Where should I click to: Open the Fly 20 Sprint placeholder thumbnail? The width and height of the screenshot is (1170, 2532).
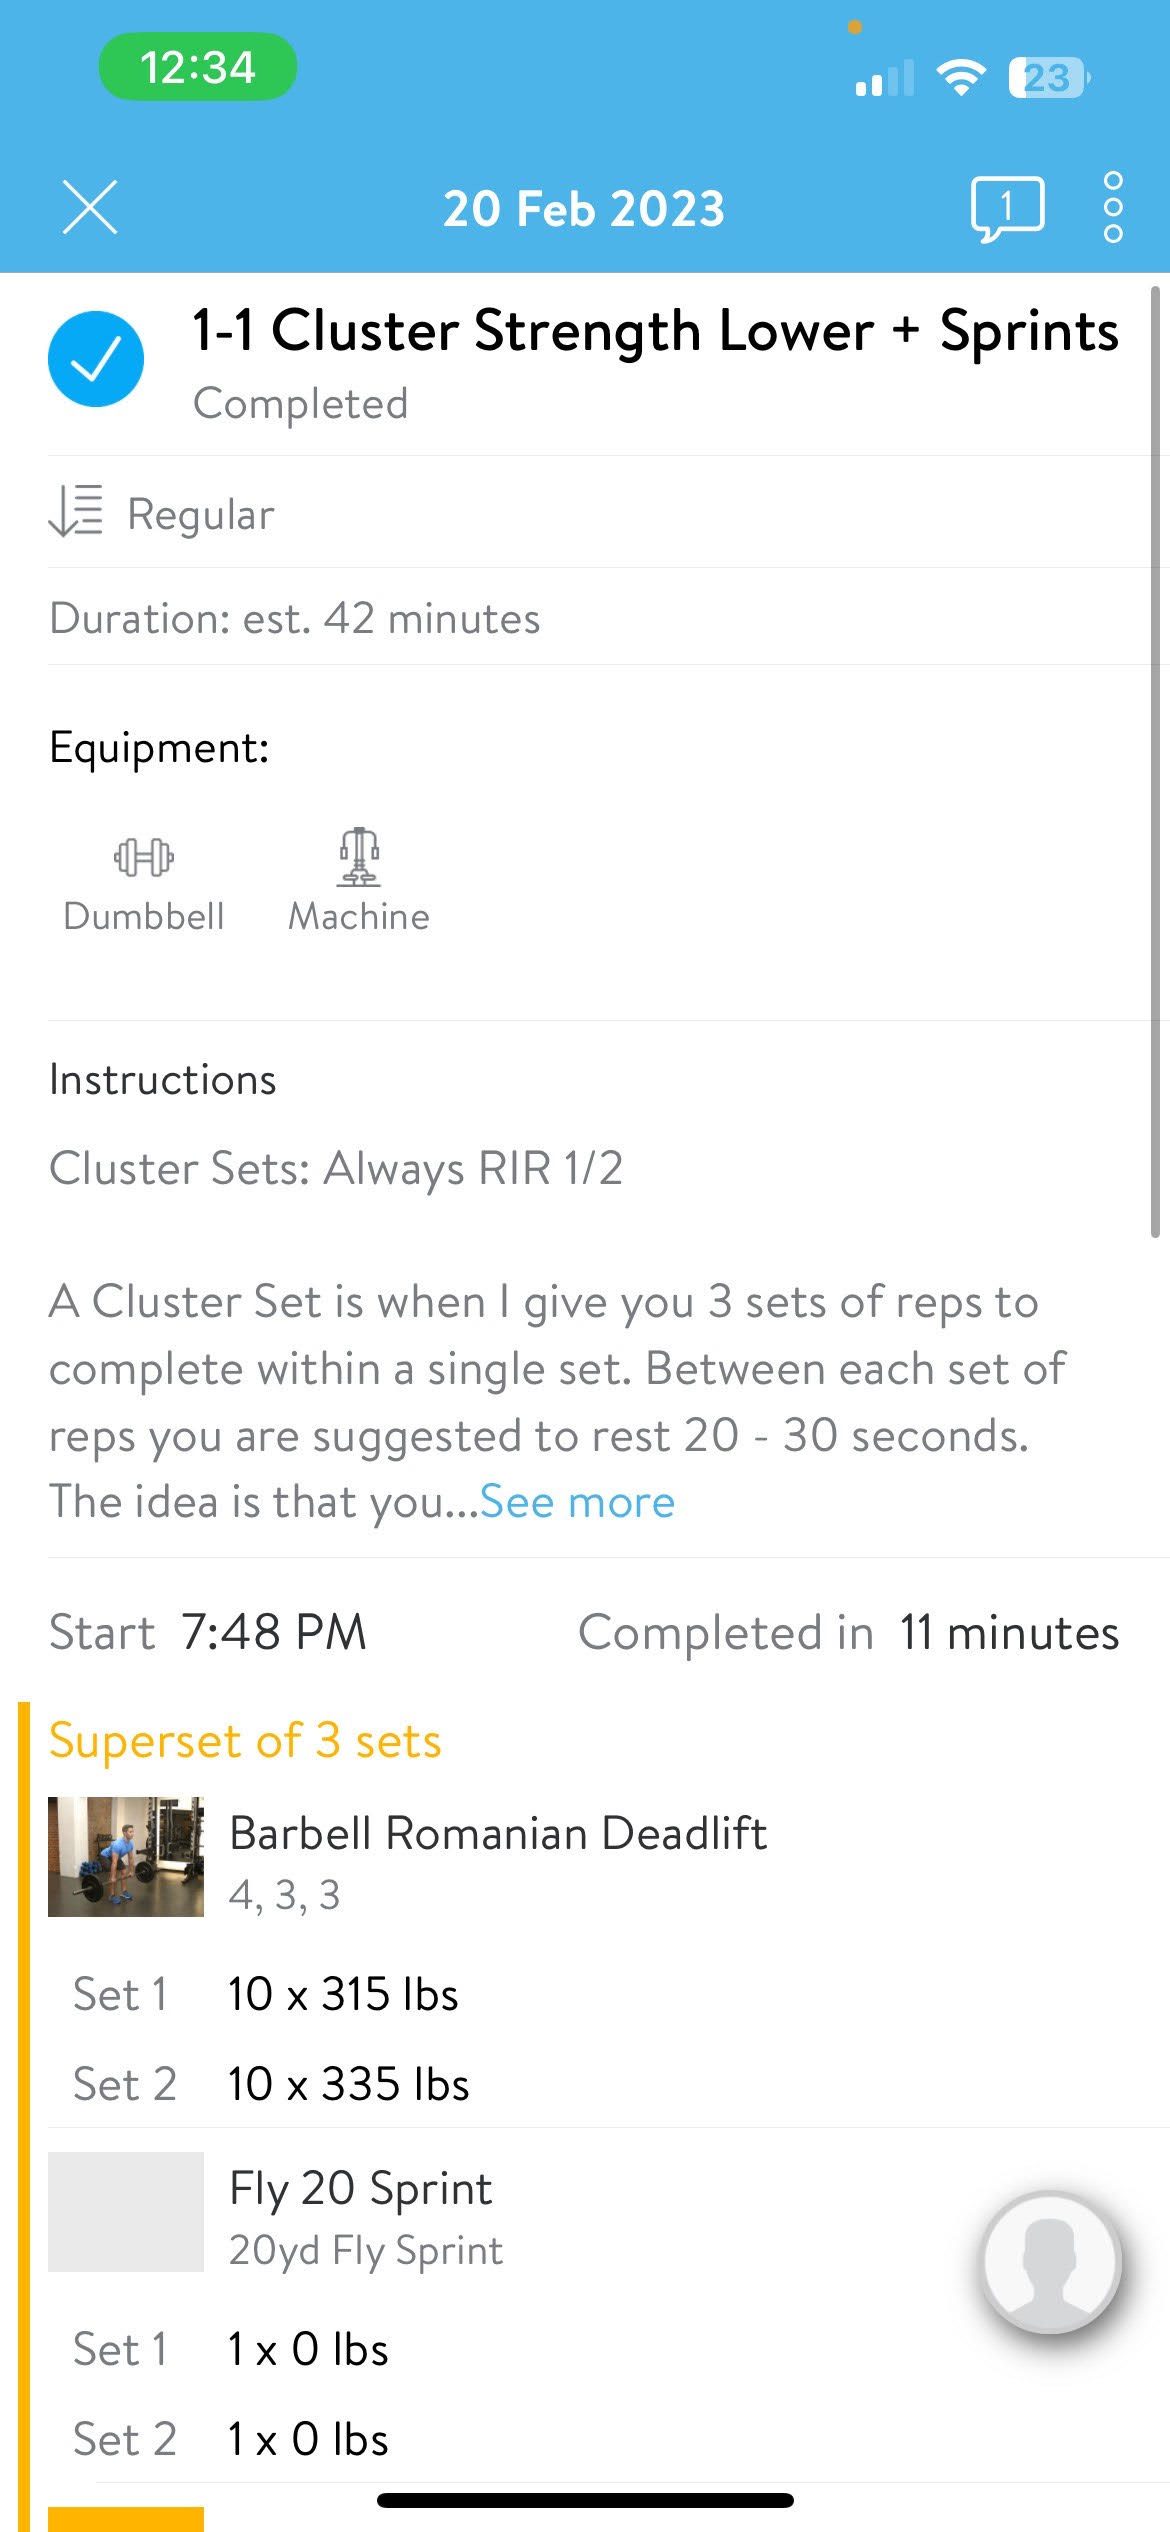tap(126, 2212)
